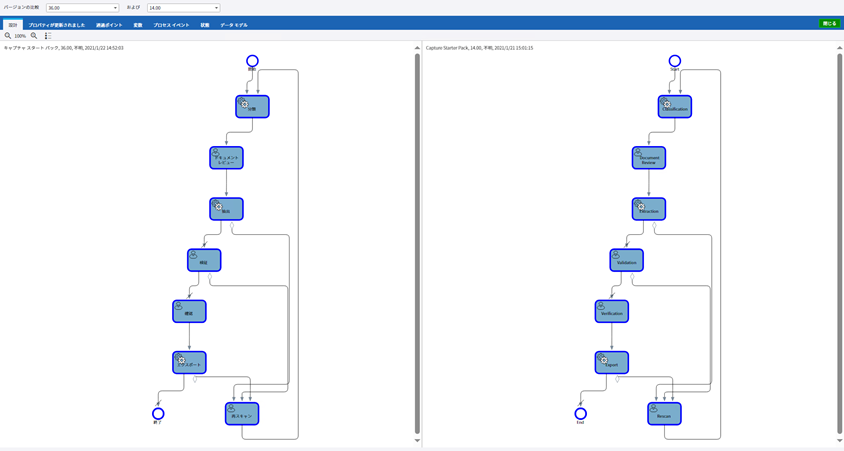Click the zoom out magnifier icon
The width and height of the screenshot is (844, 451).
[8, 36]
